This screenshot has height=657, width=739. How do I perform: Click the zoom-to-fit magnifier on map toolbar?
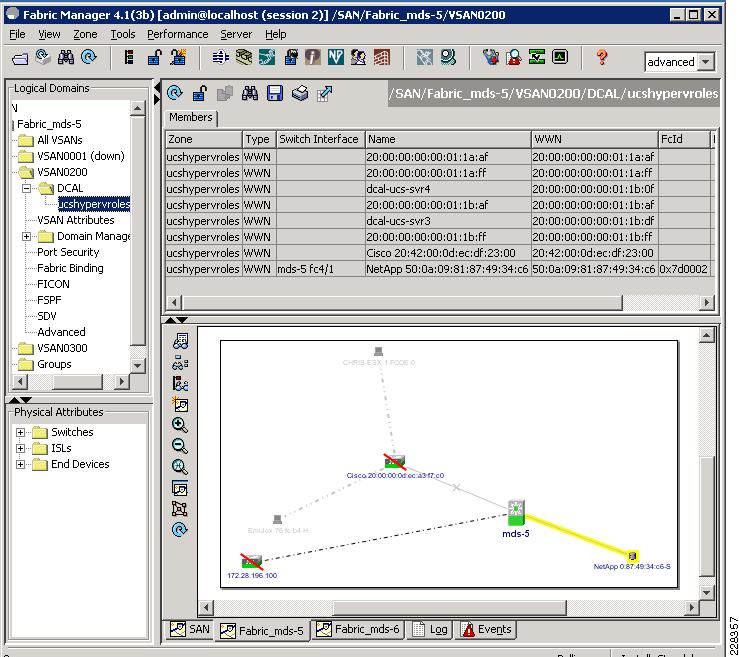coord(180,467)
